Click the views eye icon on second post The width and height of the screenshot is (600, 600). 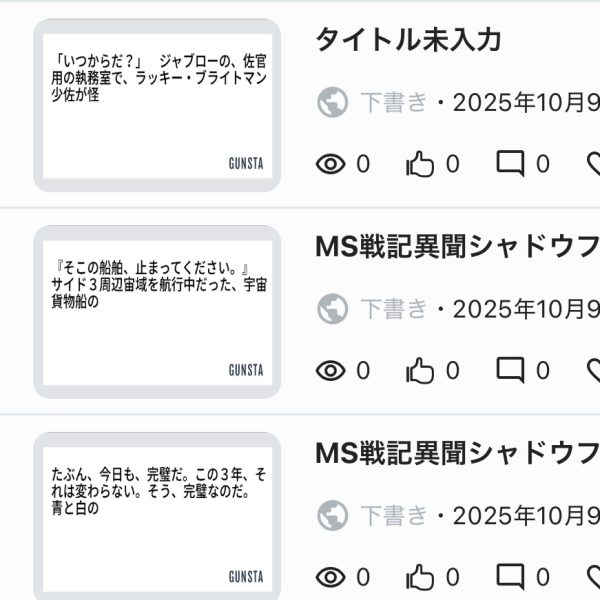tap(330, 371)
